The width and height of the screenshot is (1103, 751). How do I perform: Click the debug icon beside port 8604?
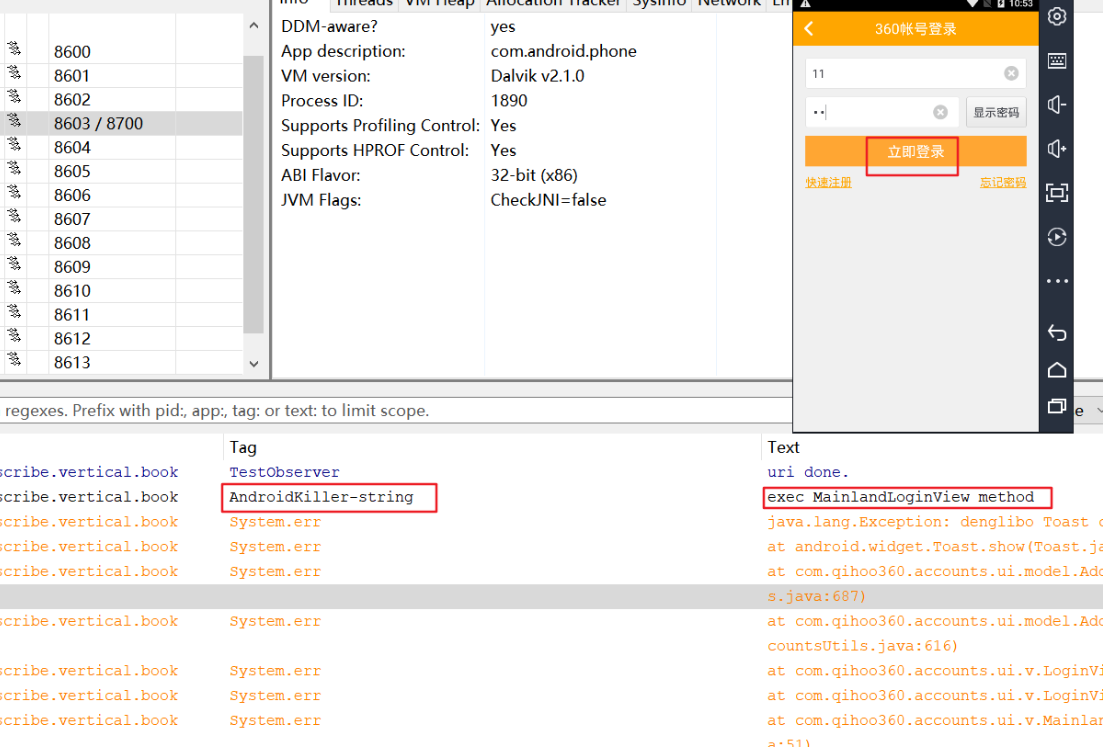click(14, 144)
